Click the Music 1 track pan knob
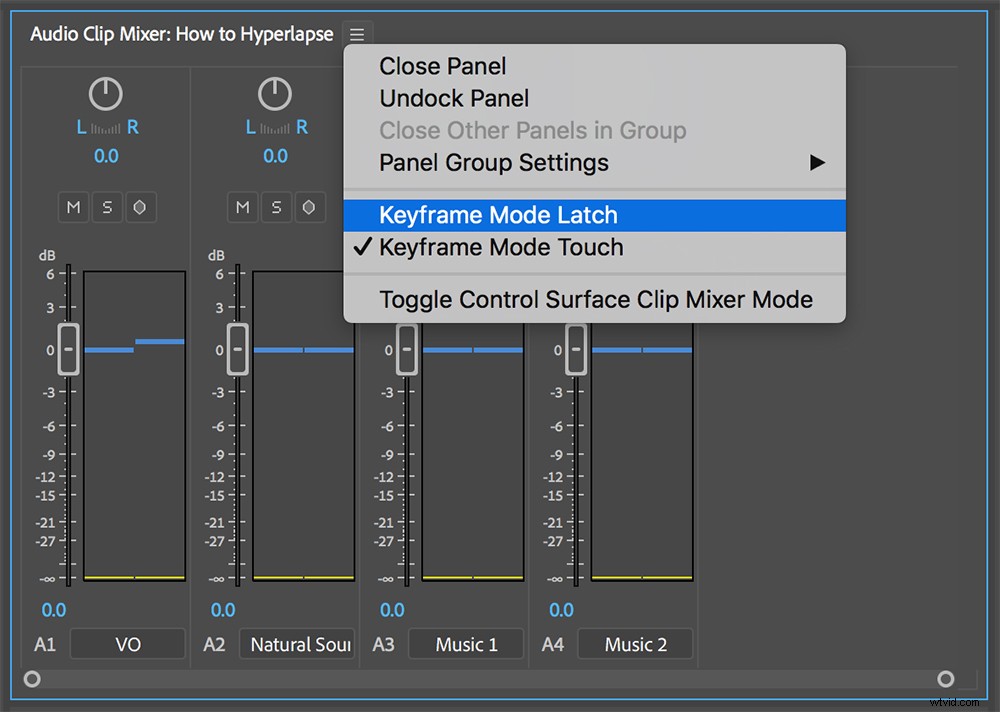 tap(445, 93)
